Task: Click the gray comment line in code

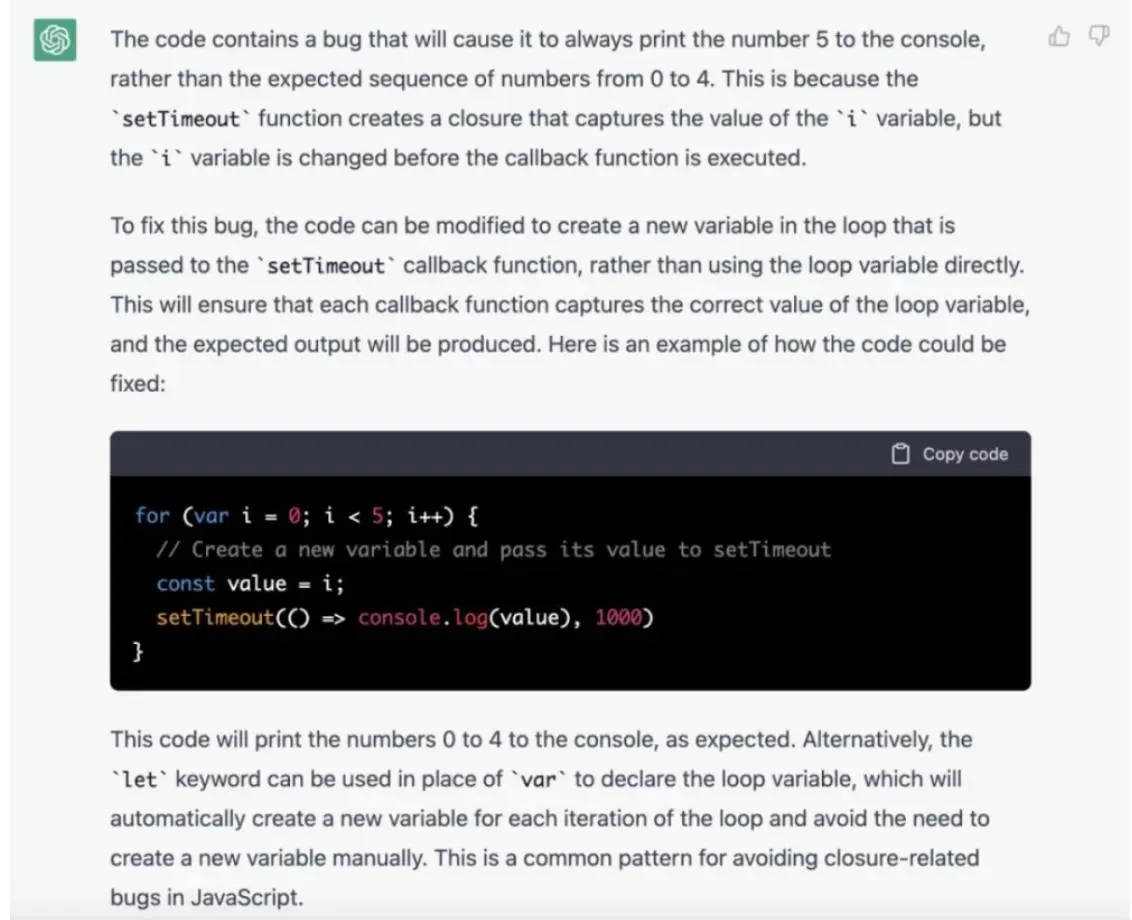Action: tap(493, 549)
